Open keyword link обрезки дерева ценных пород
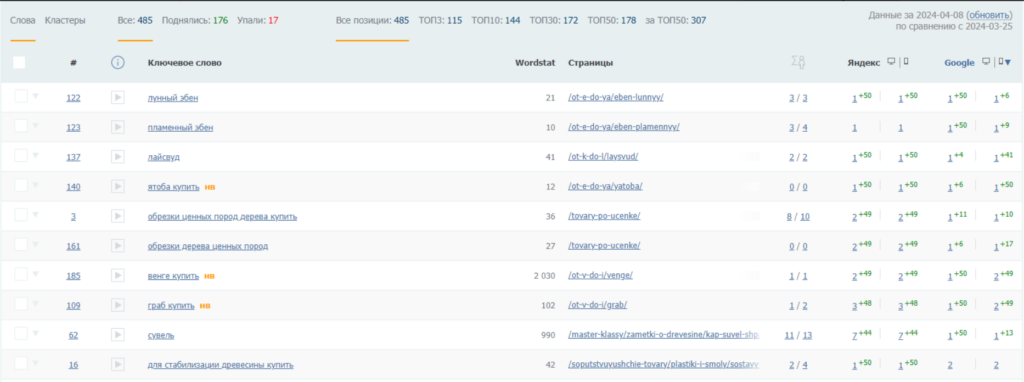Viewport: 1024px width, 382px height. tap(208, 246)
